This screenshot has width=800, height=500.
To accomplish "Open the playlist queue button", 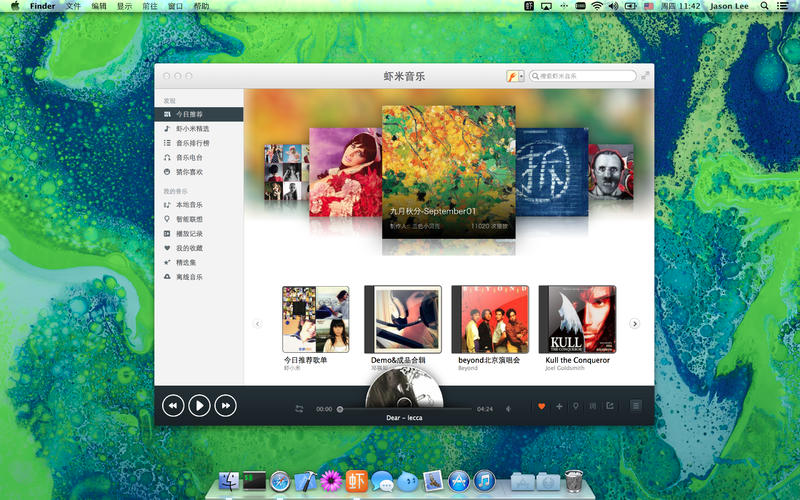I will (636, 406).
